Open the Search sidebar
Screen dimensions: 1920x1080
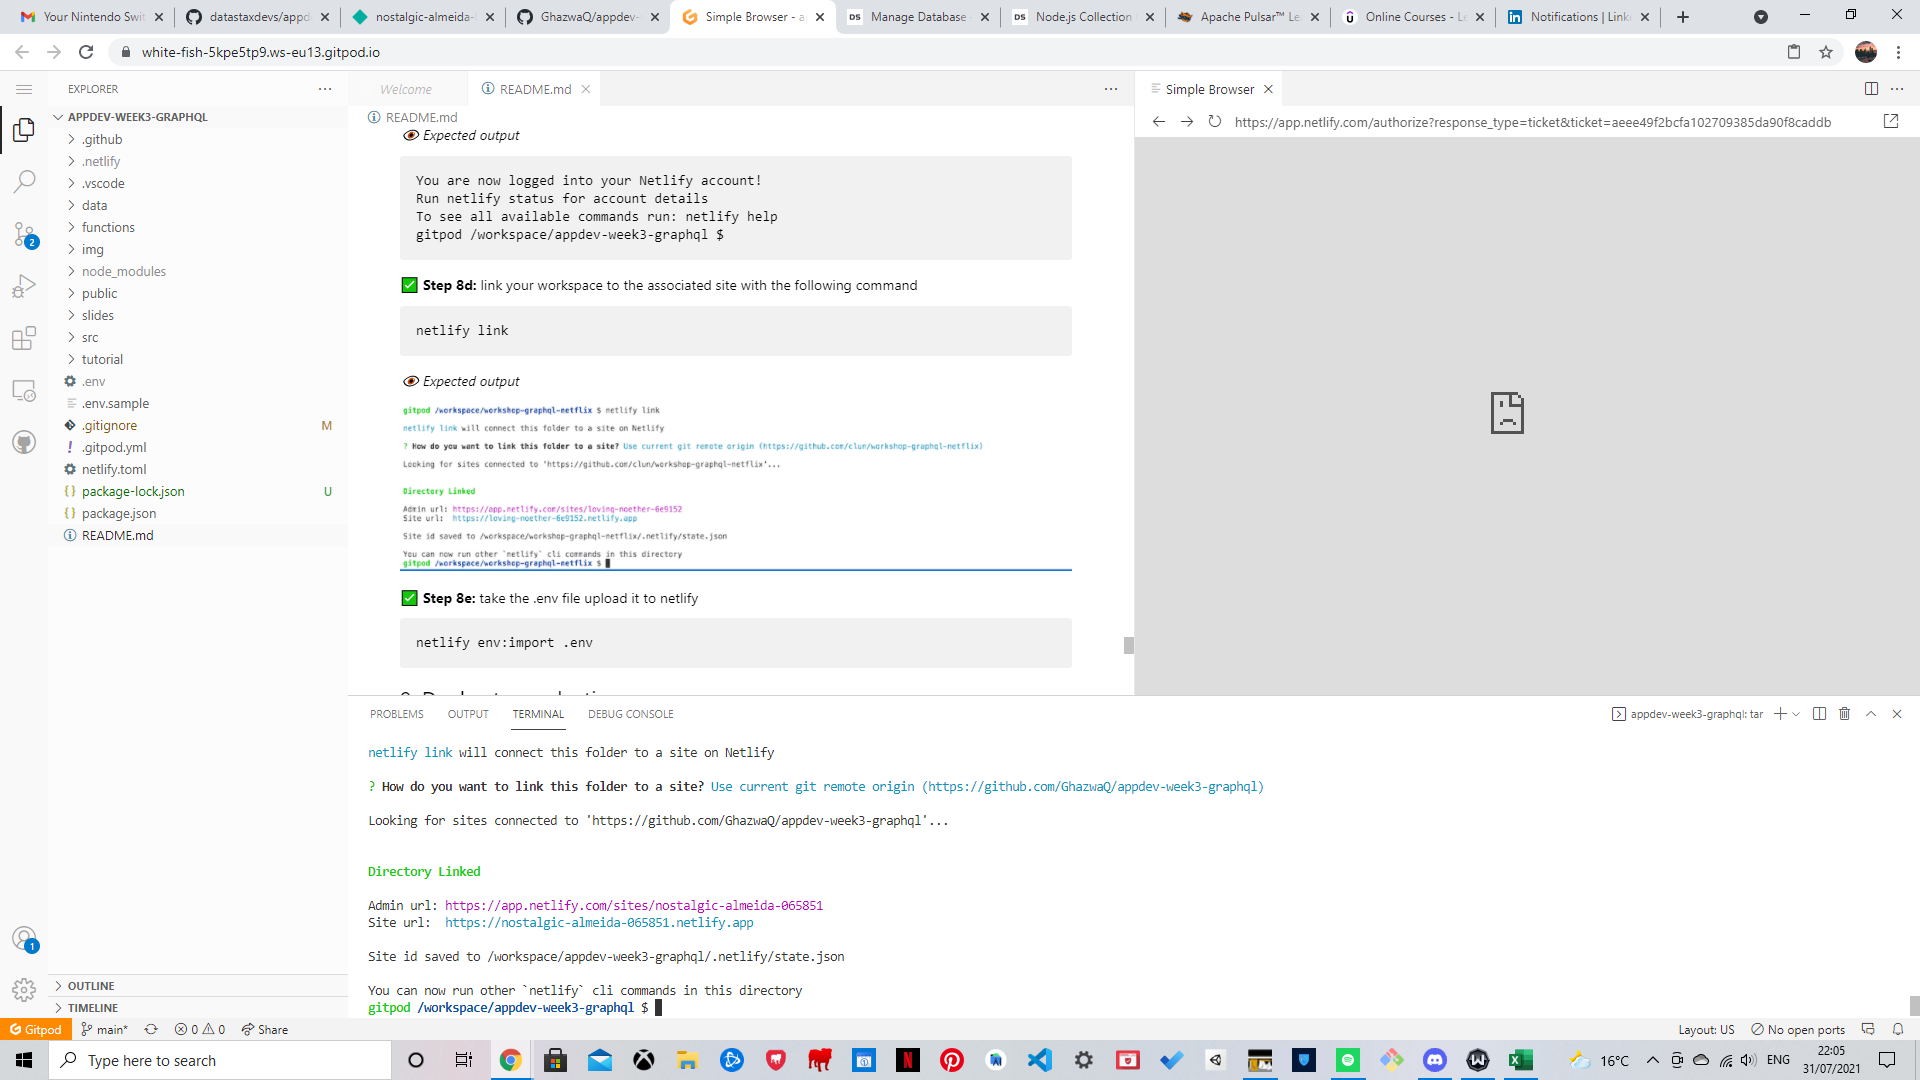(x=25, y=181)
